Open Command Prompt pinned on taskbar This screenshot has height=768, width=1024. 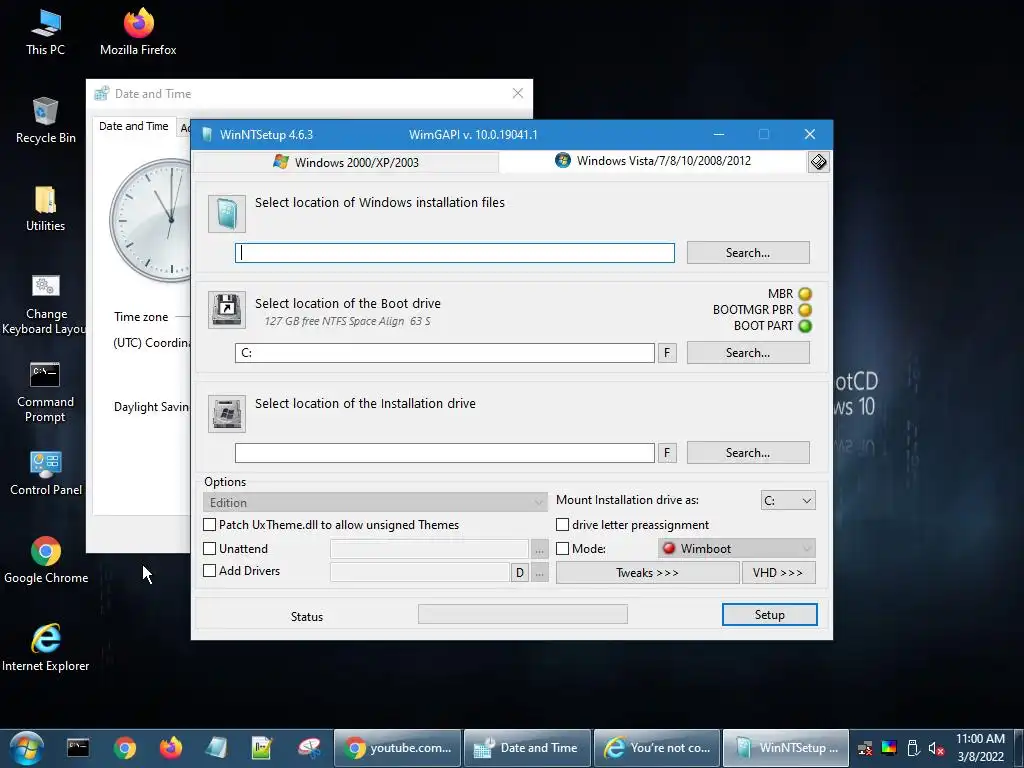(78, 748)
